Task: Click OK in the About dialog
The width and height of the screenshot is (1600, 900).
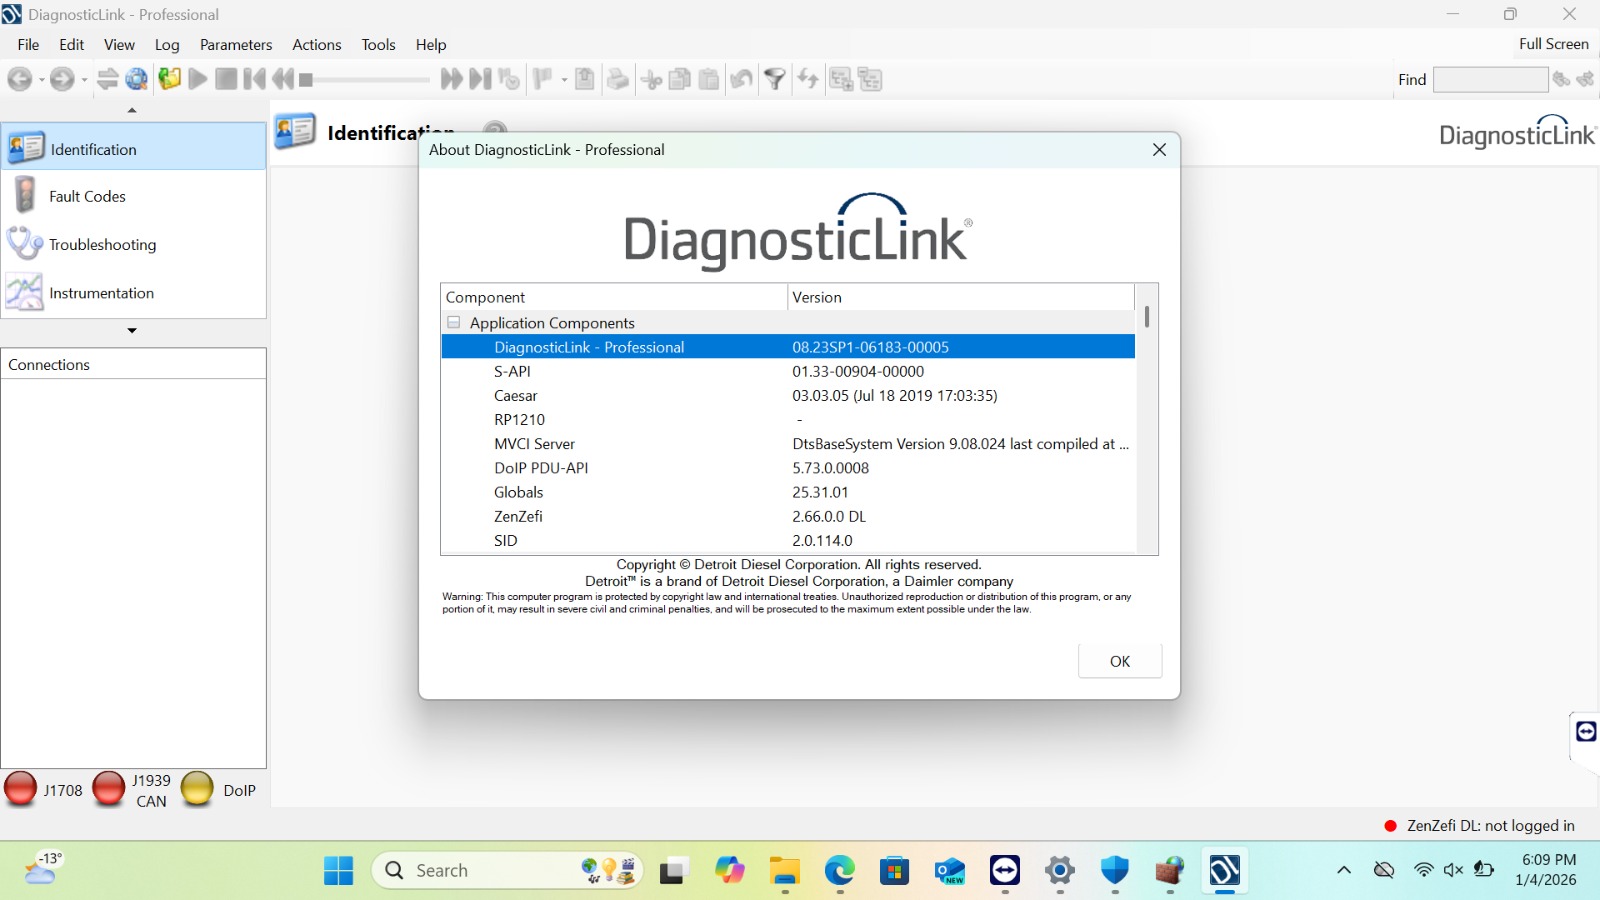Action: 1120,661
